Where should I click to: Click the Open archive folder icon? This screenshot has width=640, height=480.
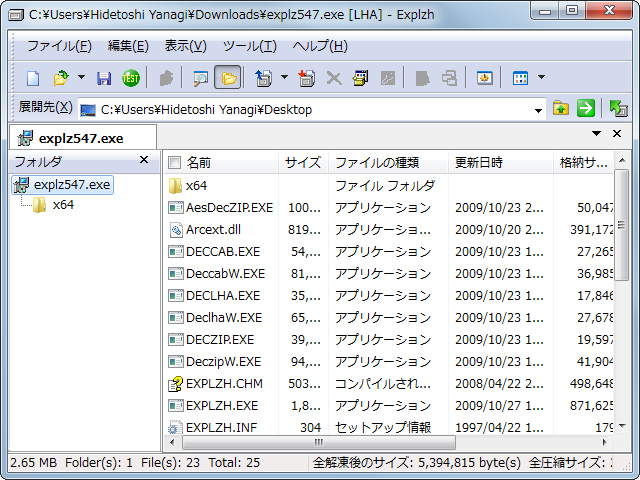(61, 78)
